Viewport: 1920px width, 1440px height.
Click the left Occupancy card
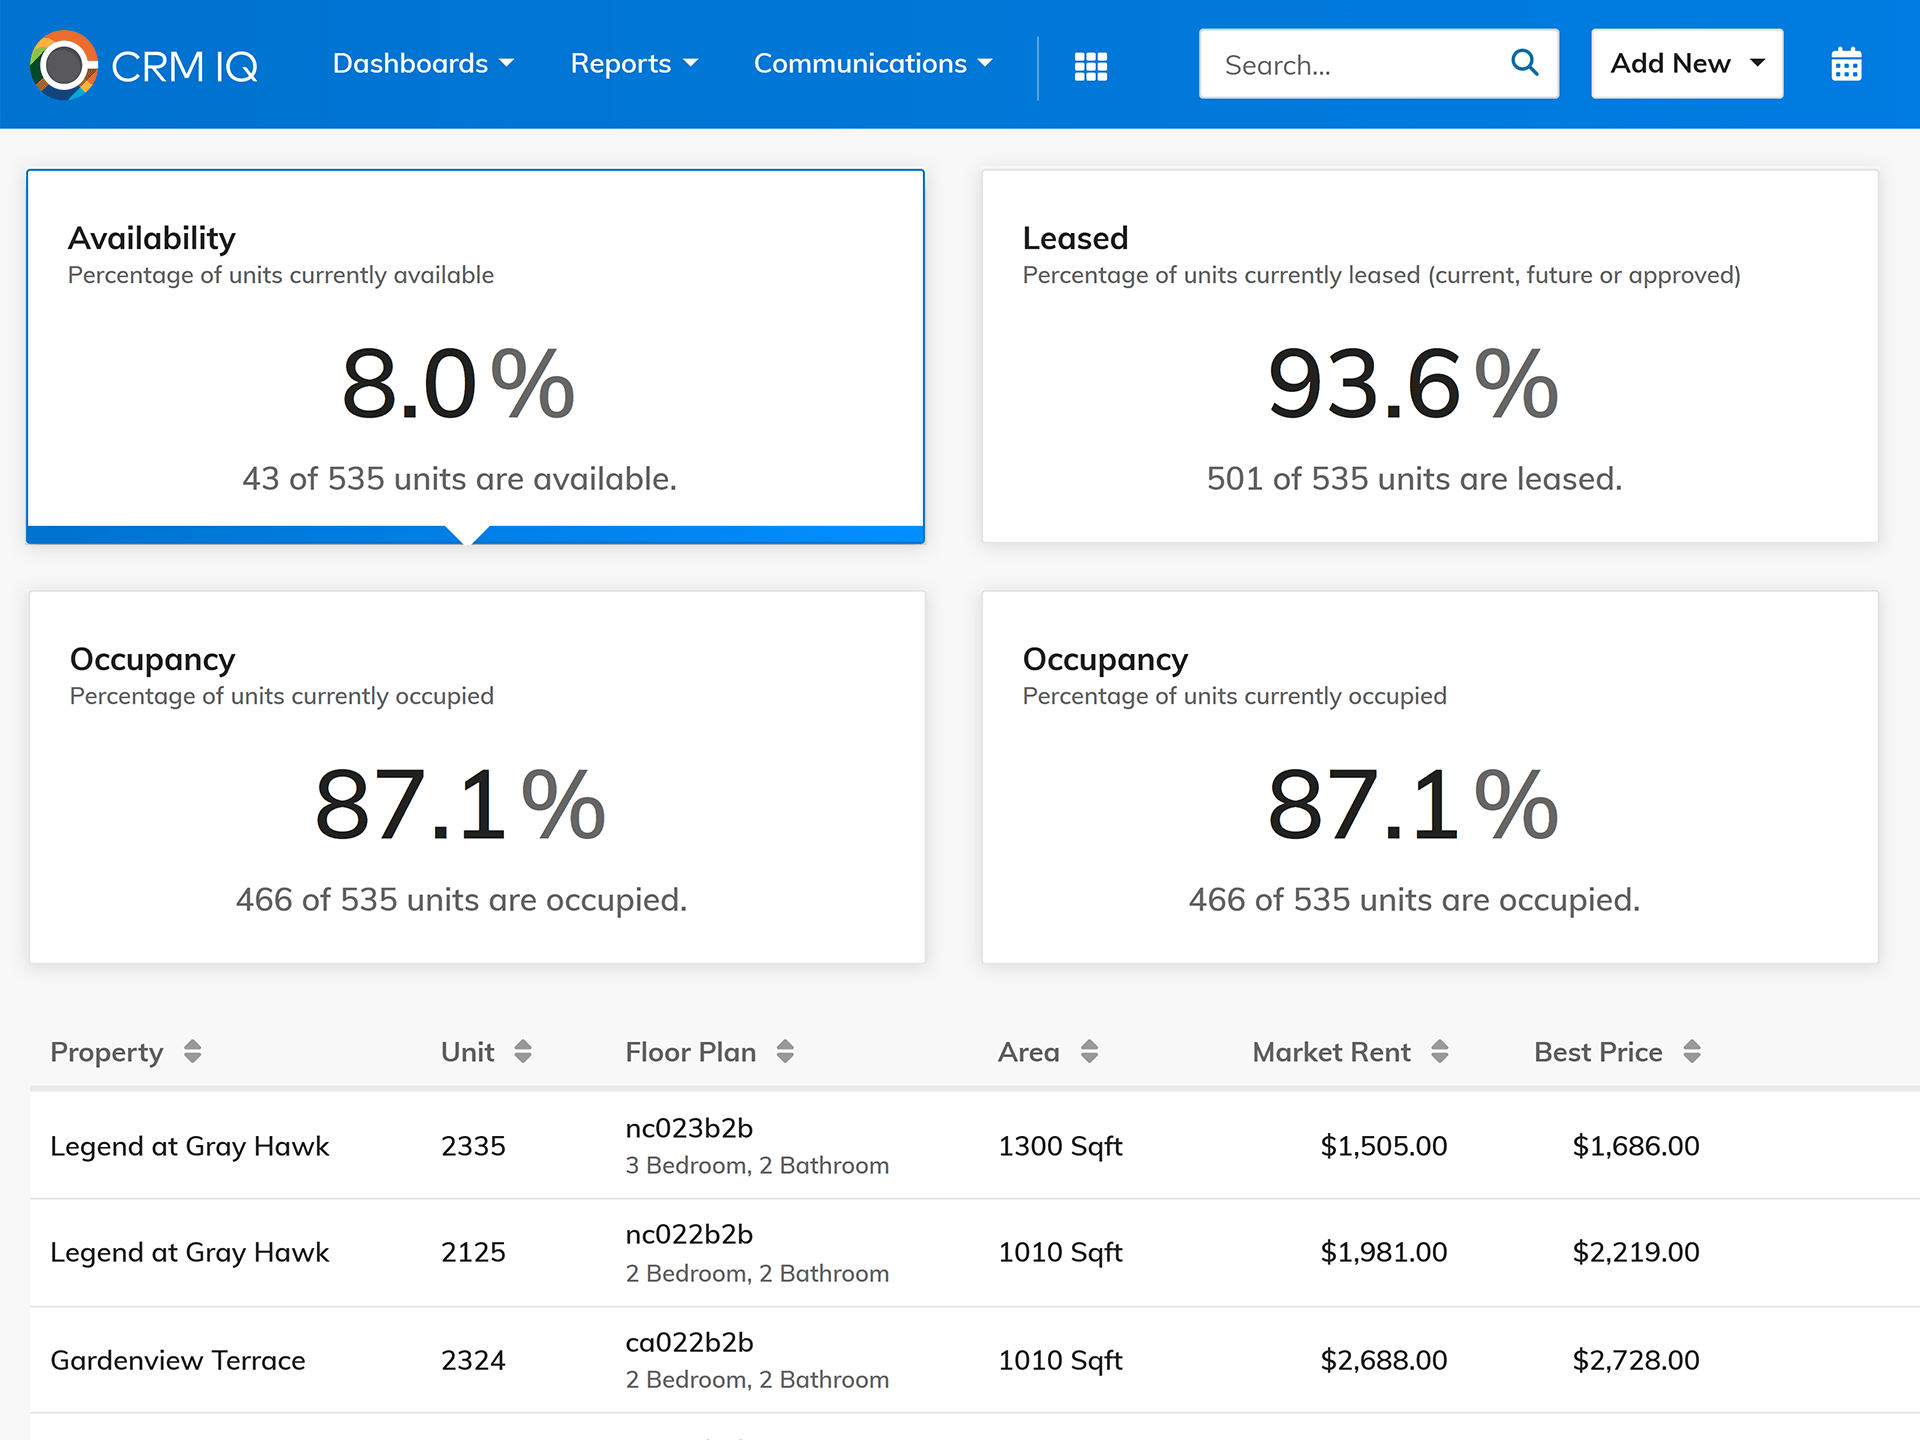[474, 776]
